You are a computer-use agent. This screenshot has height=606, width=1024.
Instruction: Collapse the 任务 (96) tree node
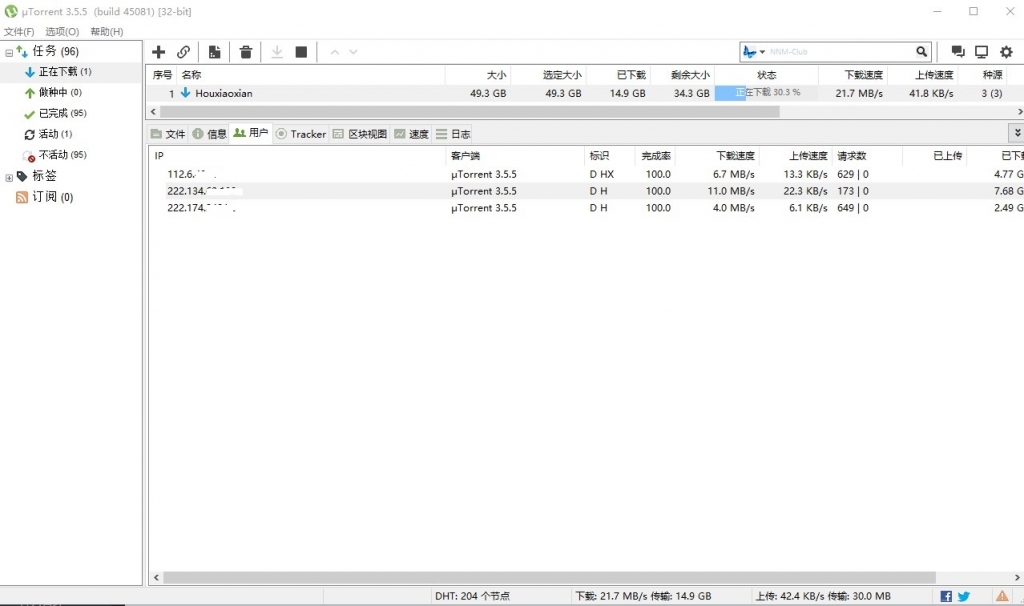coord(9,52)
